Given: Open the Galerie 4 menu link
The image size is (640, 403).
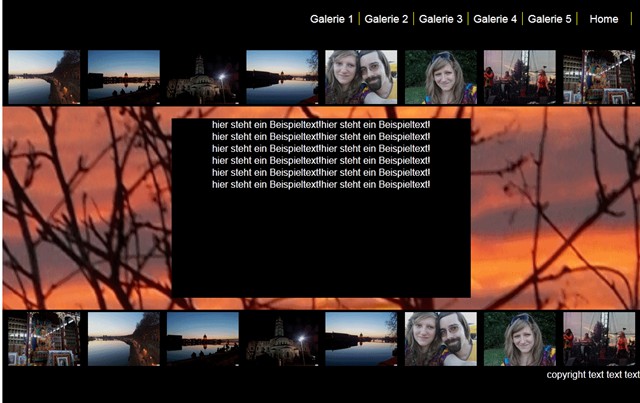Looking at the screenshot, I should [495, 19].
